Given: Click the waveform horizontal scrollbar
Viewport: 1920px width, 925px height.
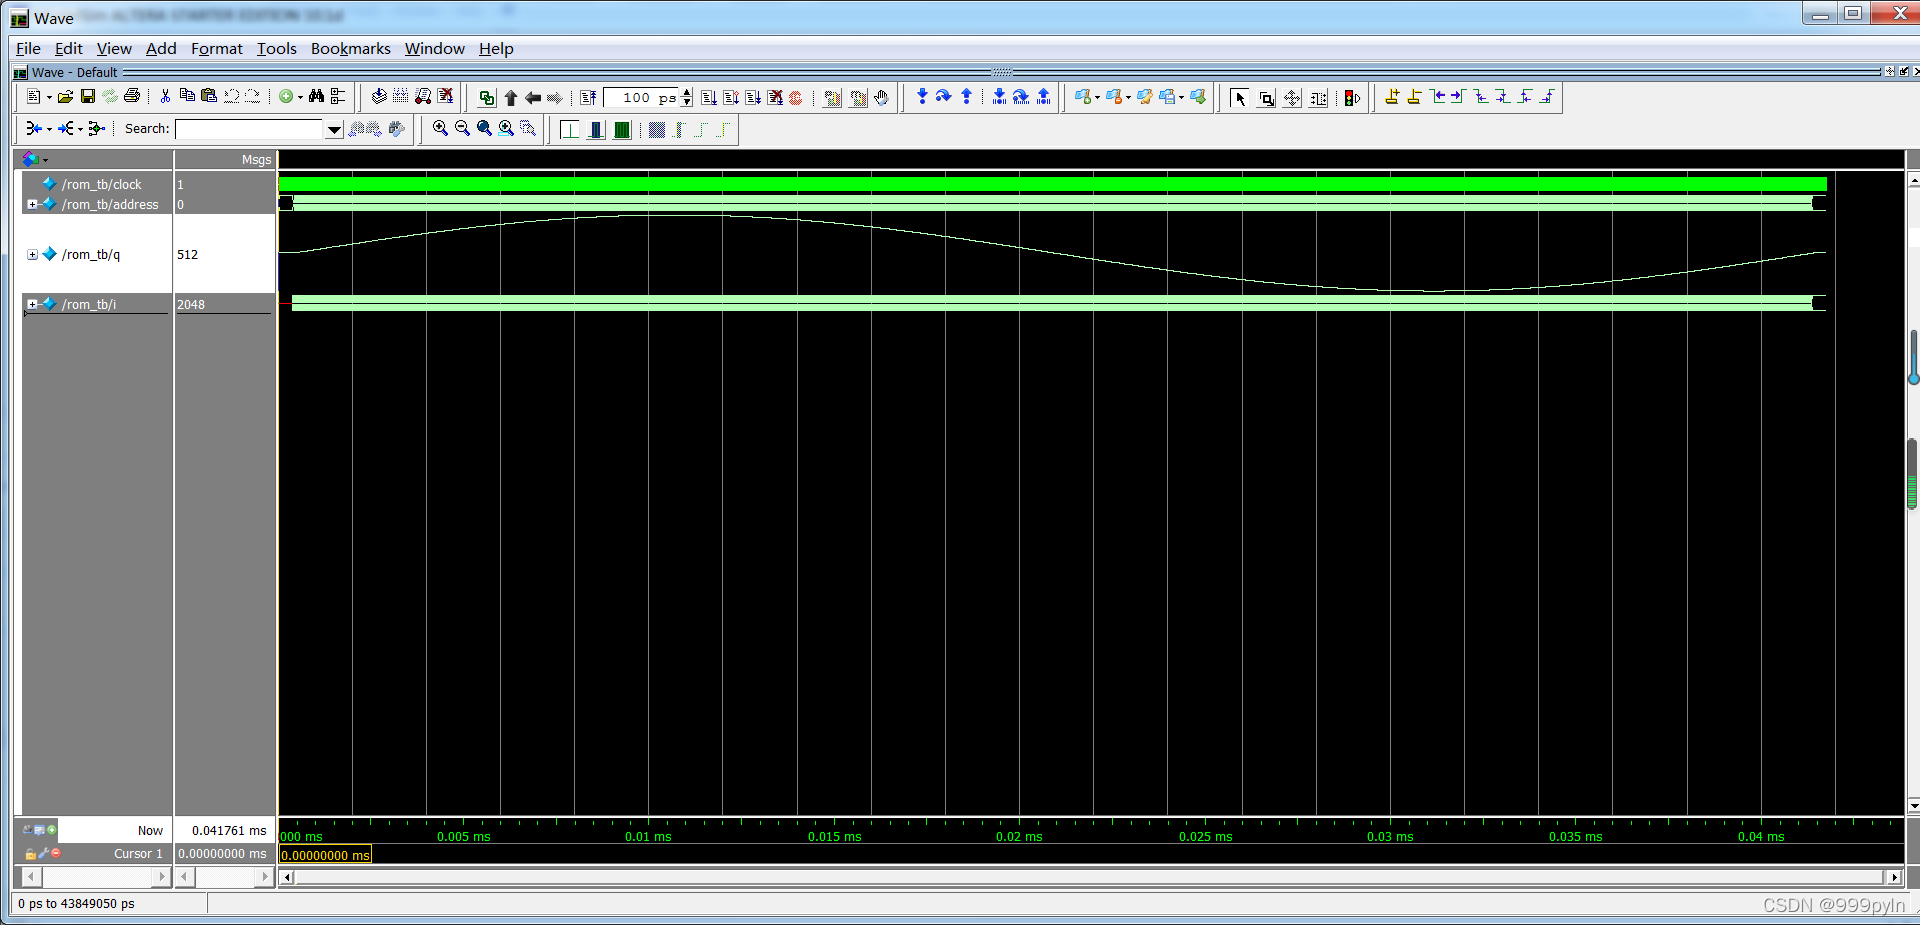Looking at the screenshot, I should 1090,877.
